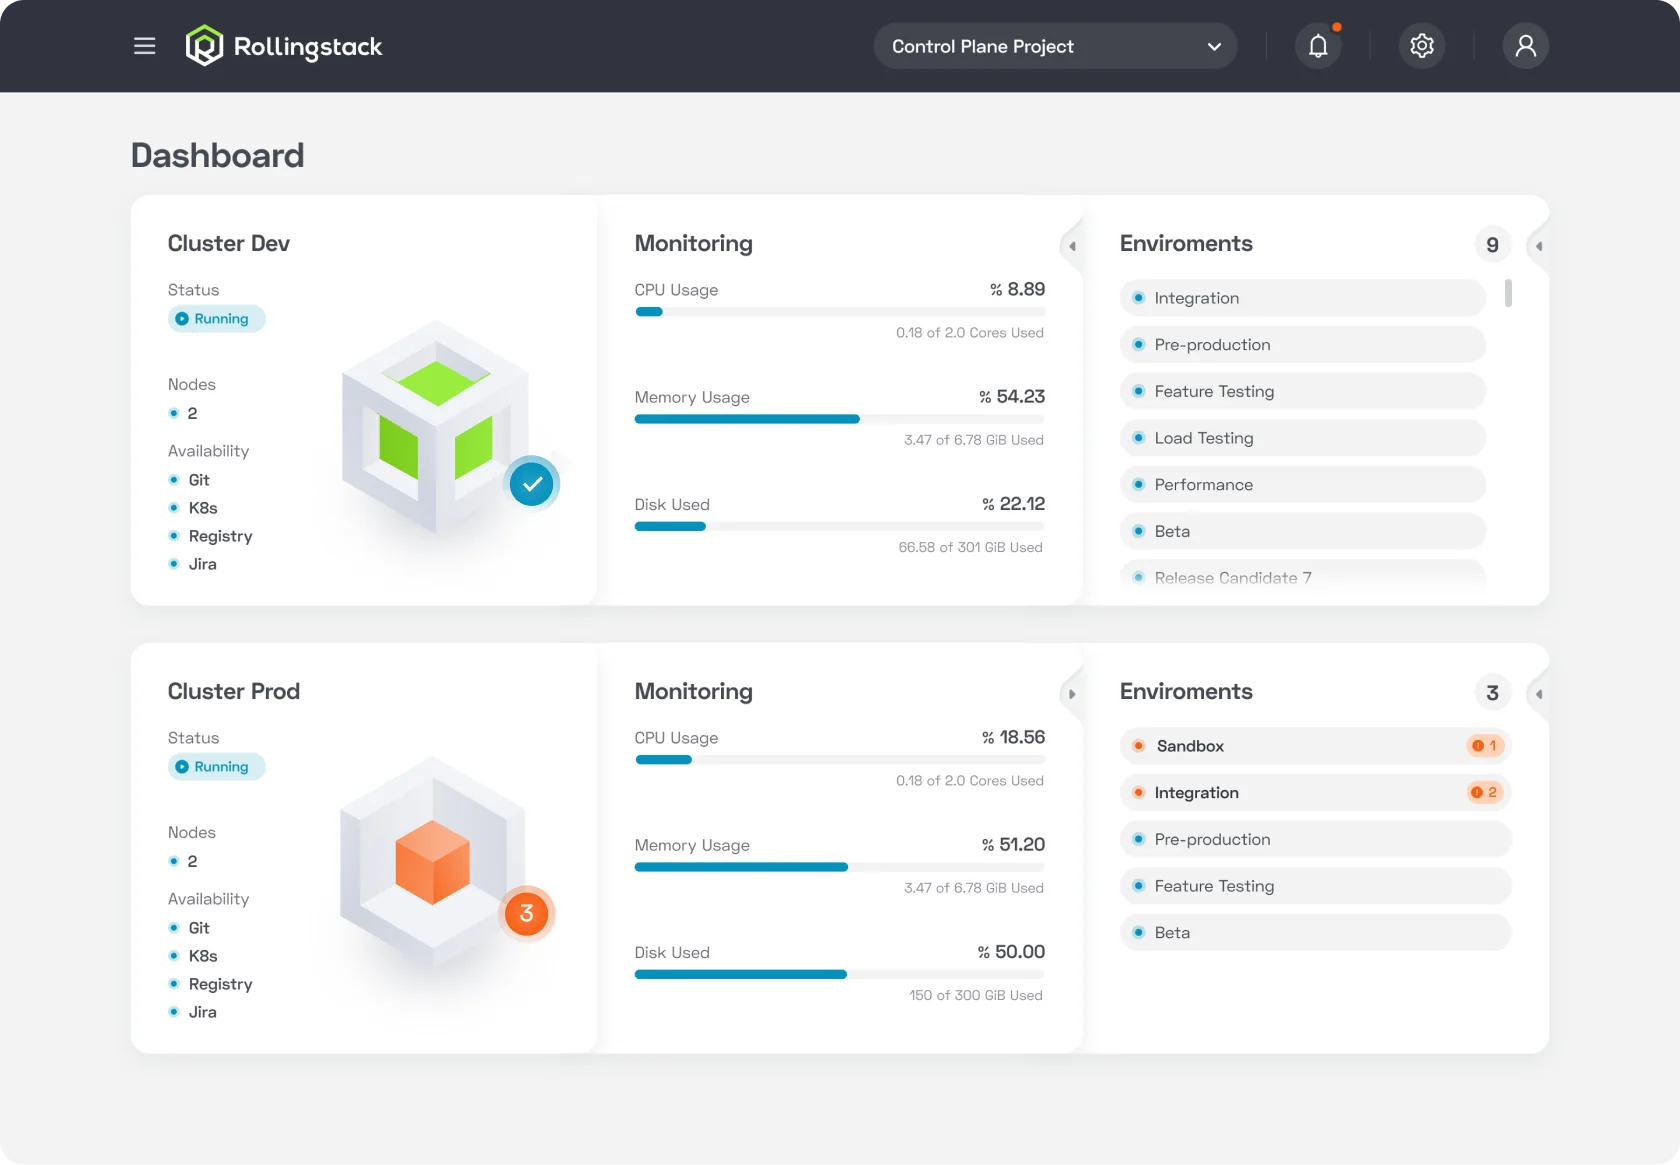Click K8s availability in Cluster Dev
This screenshot has height=1165, width=1680.
tap(193, 508)
